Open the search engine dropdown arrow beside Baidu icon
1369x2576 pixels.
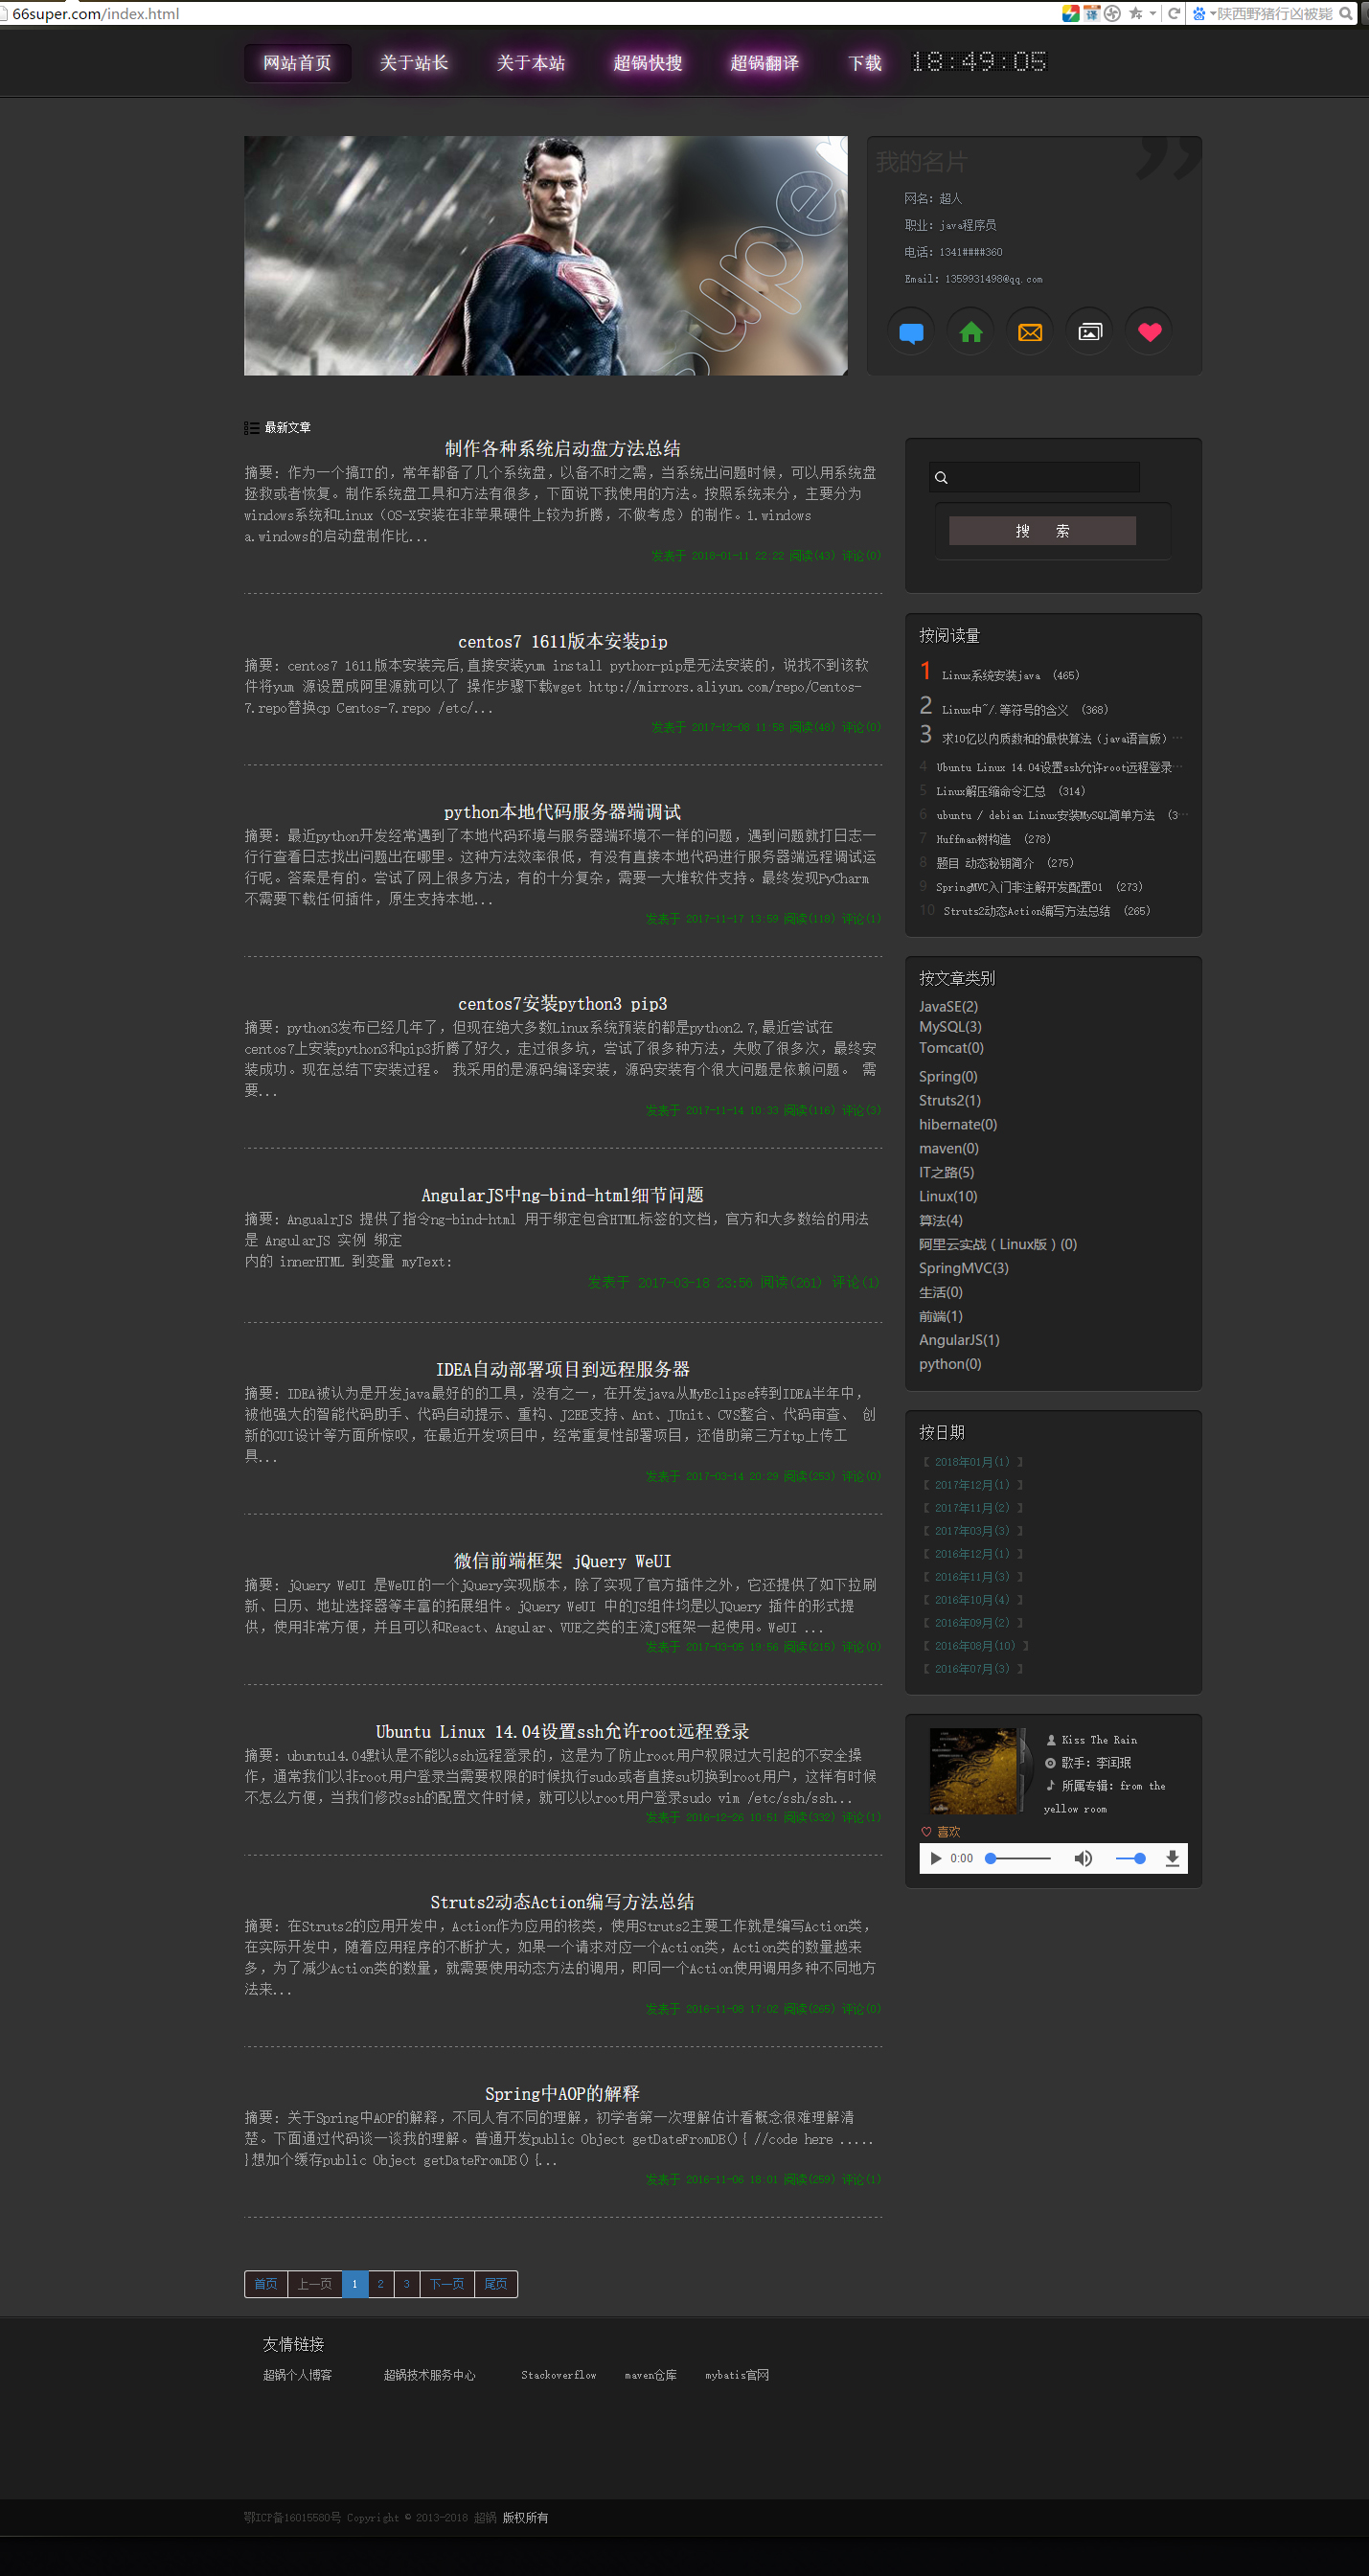(1213, 13)
